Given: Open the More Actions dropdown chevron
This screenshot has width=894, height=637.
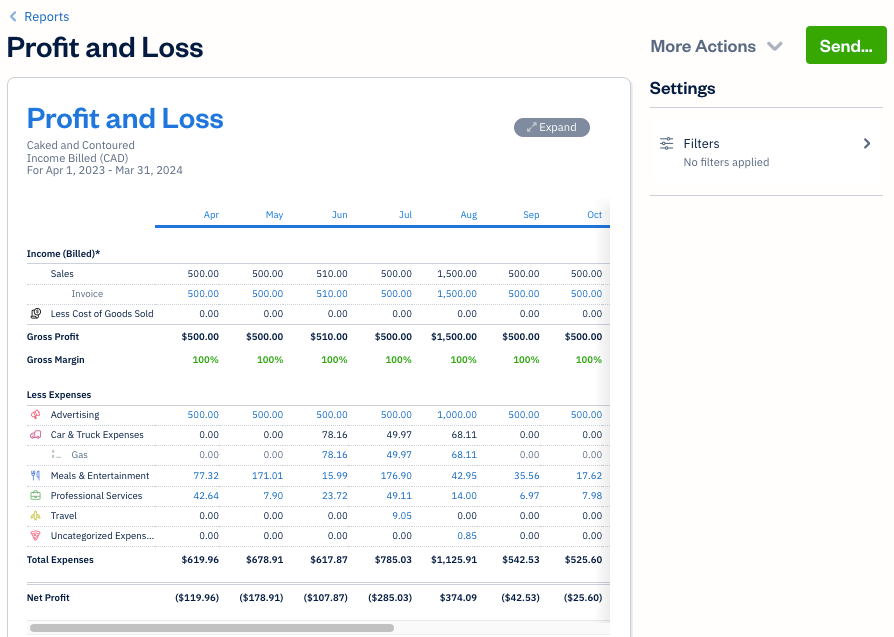Looking at the screenshot, I should (x=774, y=46).
